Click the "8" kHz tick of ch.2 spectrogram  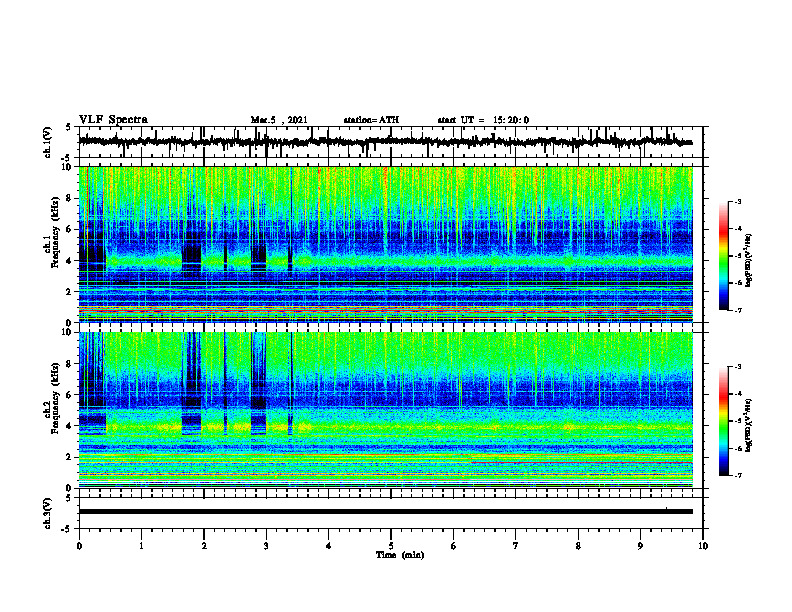point(70,364)
